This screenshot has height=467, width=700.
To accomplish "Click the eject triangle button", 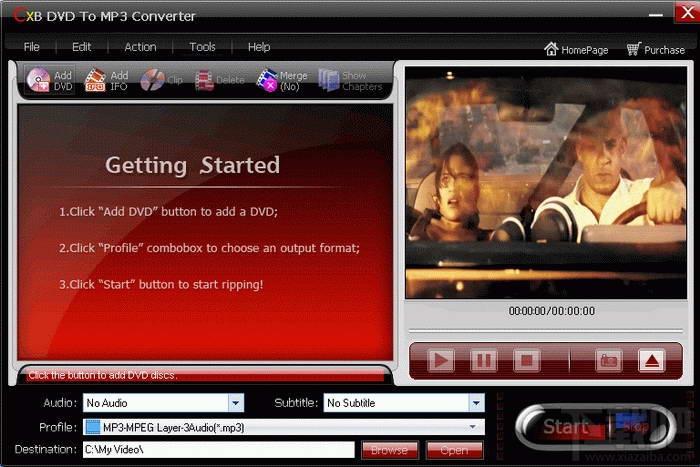I will tap(652, 360).
